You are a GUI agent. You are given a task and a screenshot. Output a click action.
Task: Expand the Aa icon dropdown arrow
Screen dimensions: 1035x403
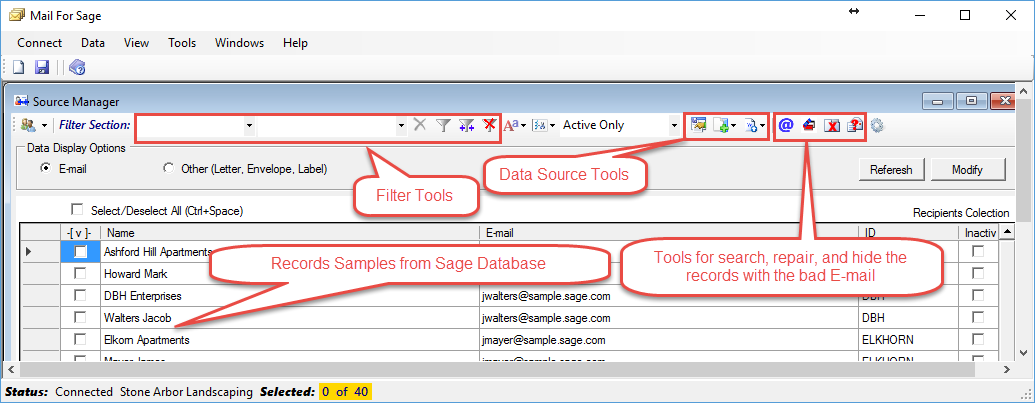pos(523,125)
